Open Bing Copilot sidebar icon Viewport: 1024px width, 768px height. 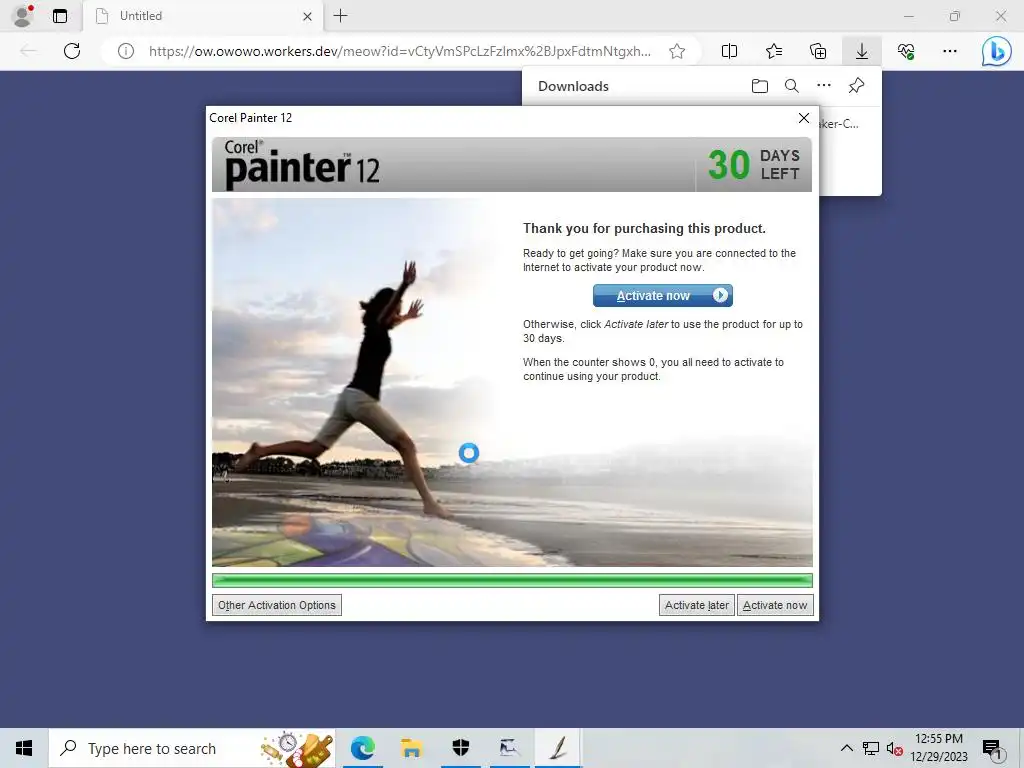pyautogui.click(x=997, y=51)
